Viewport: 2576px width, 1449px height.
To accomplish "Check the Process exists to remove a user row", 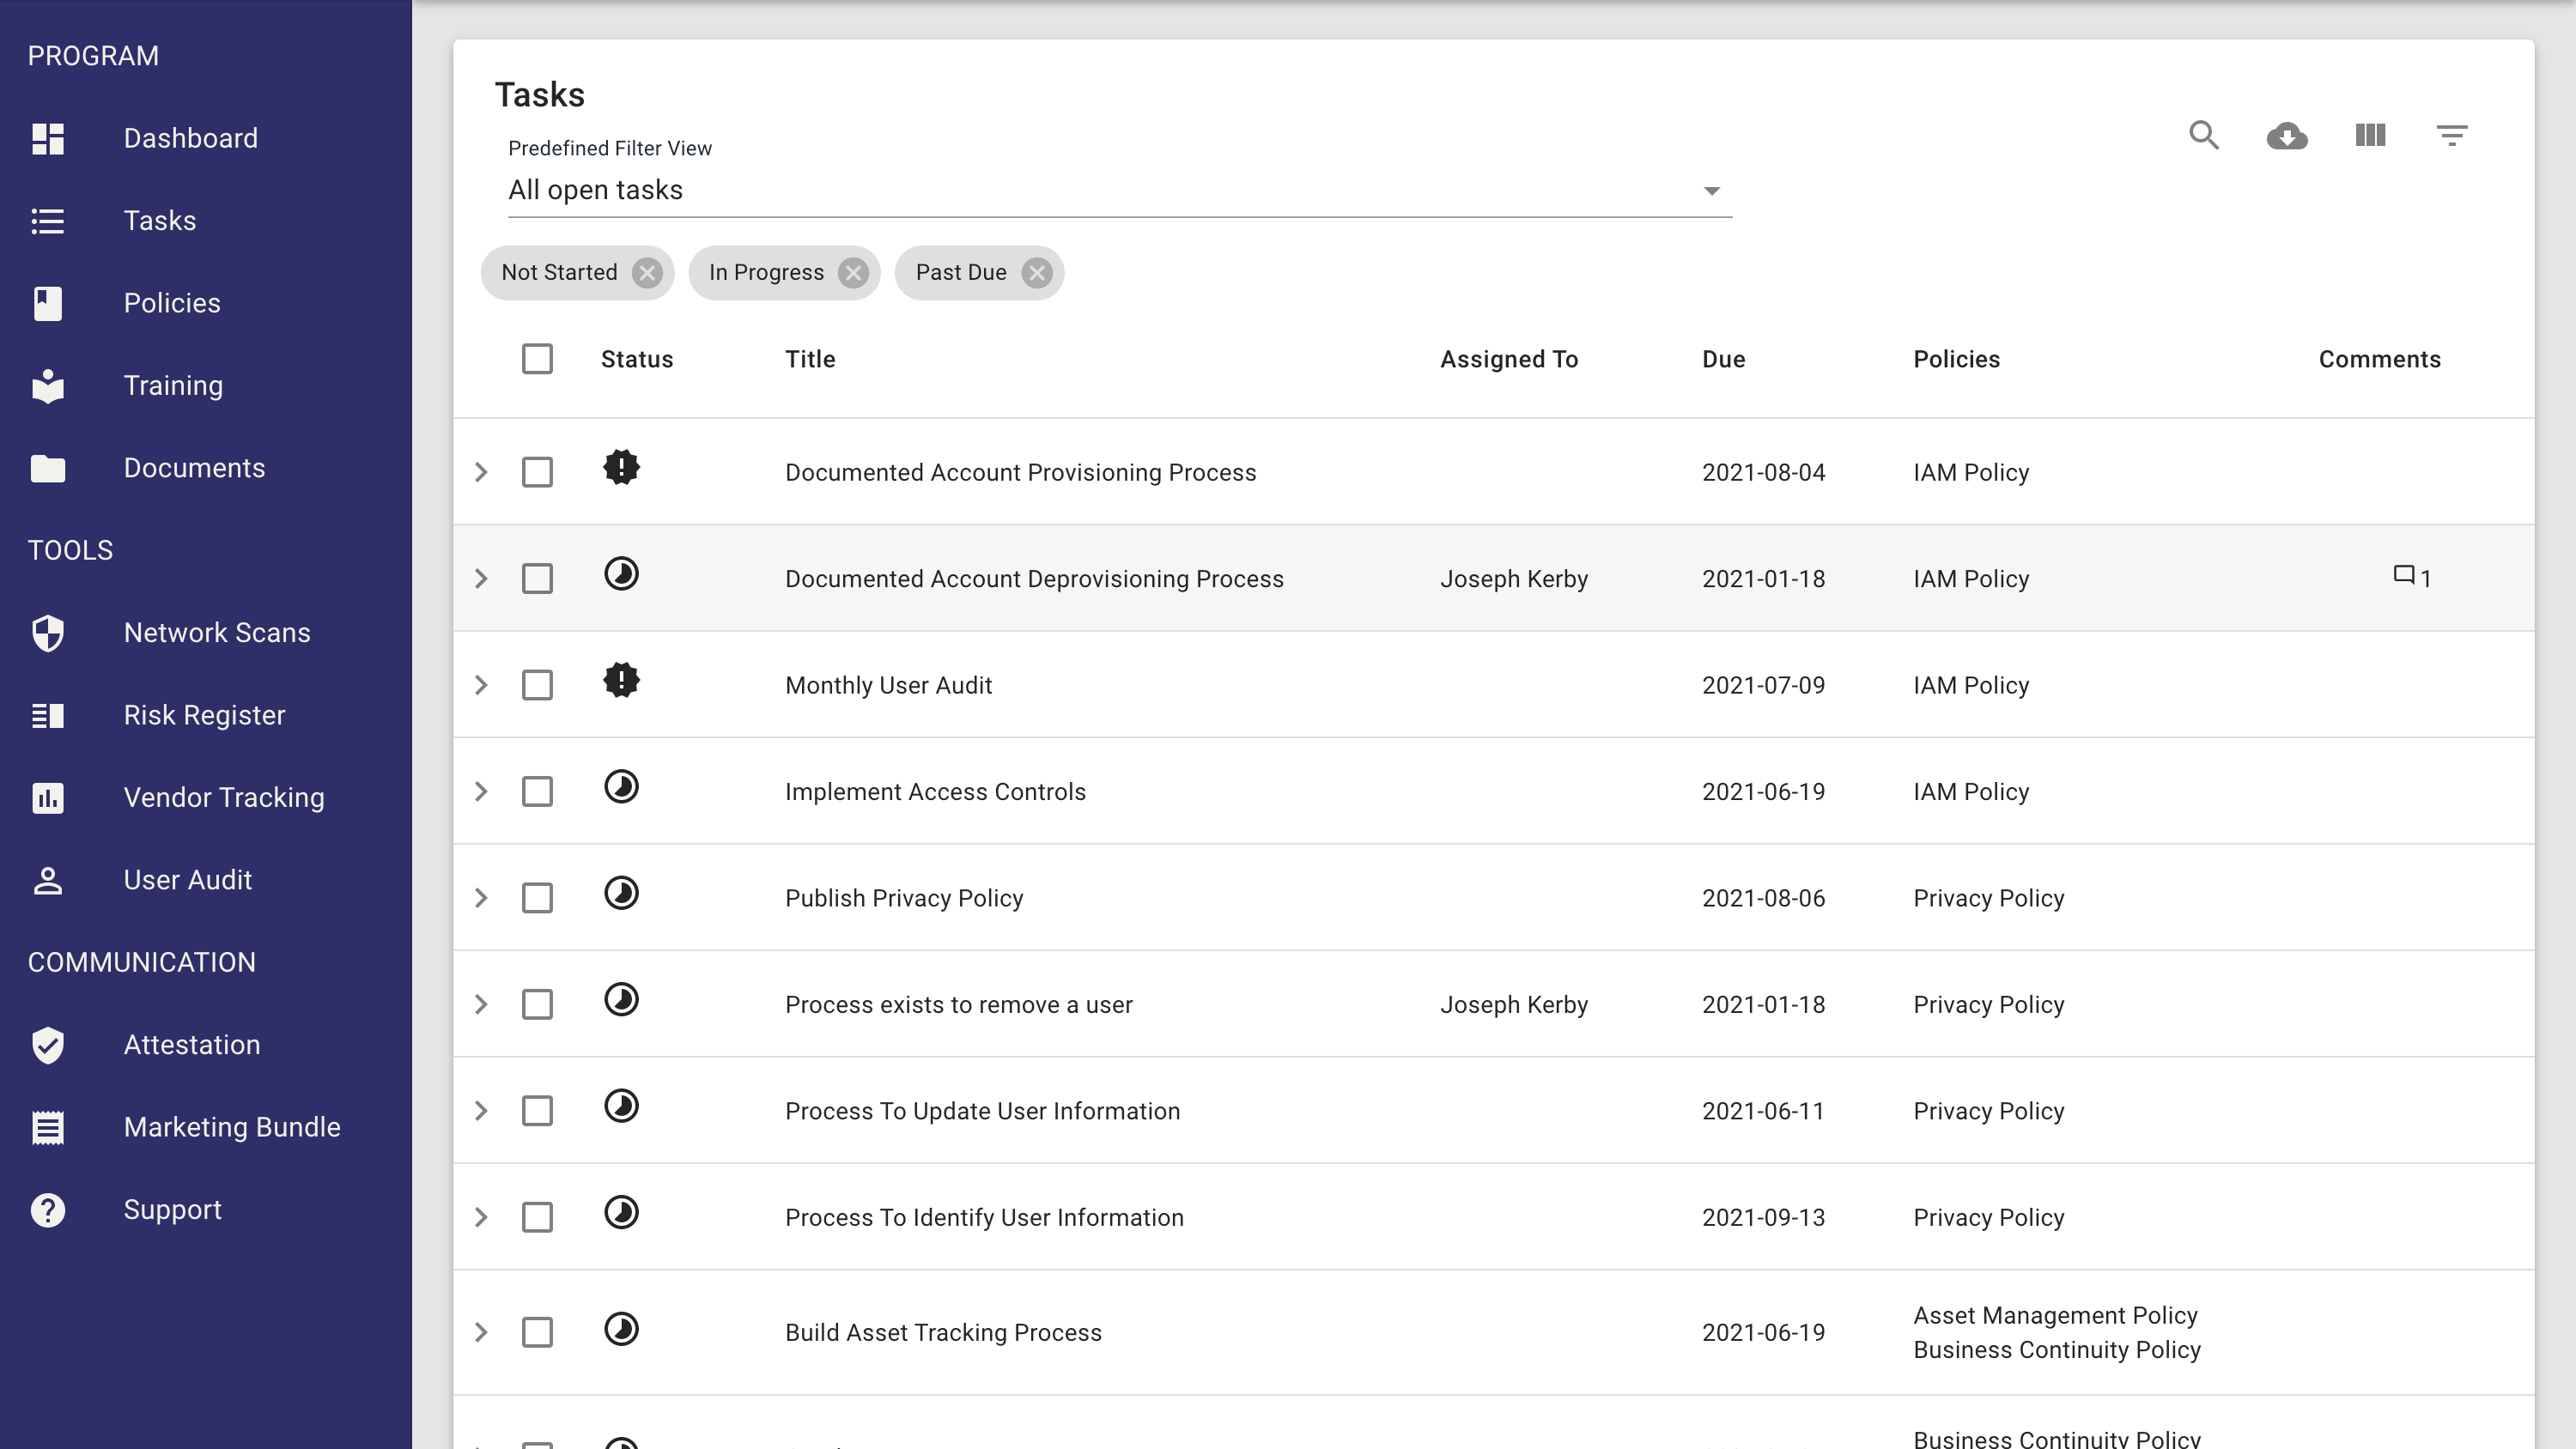I will click(537, 1004).
